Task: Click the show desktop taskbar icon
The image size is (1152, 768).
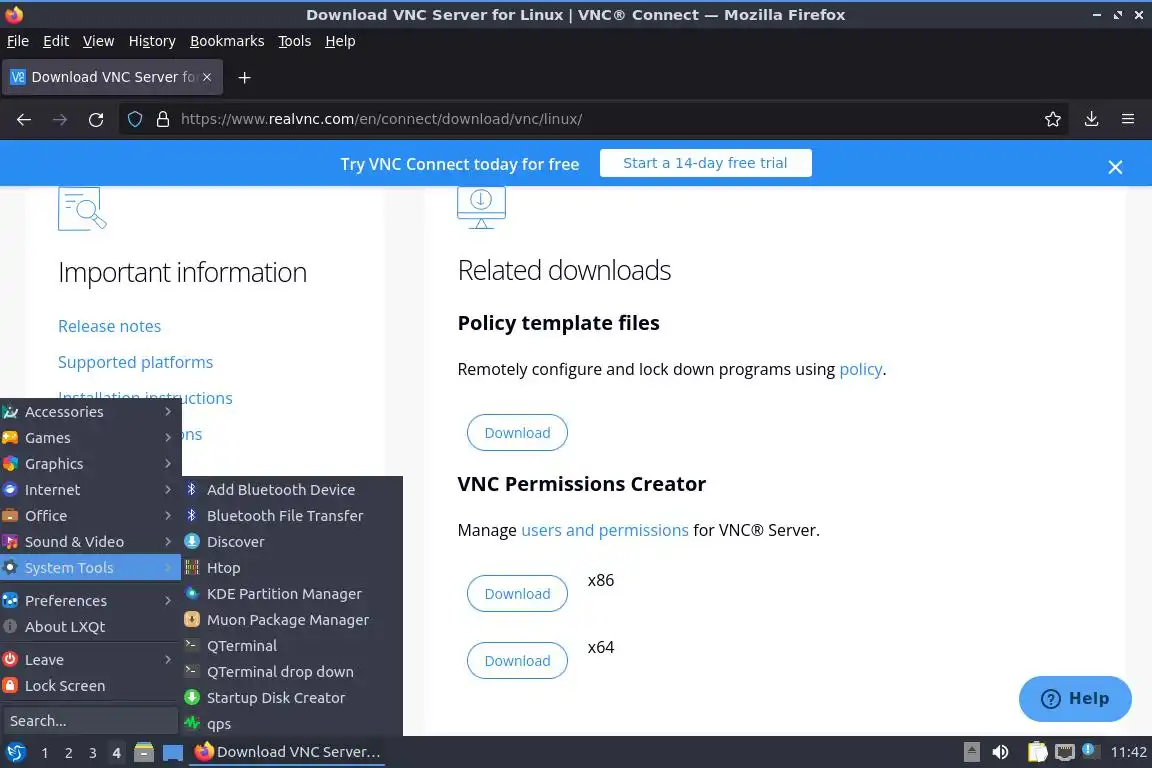Action: (173, 752)
